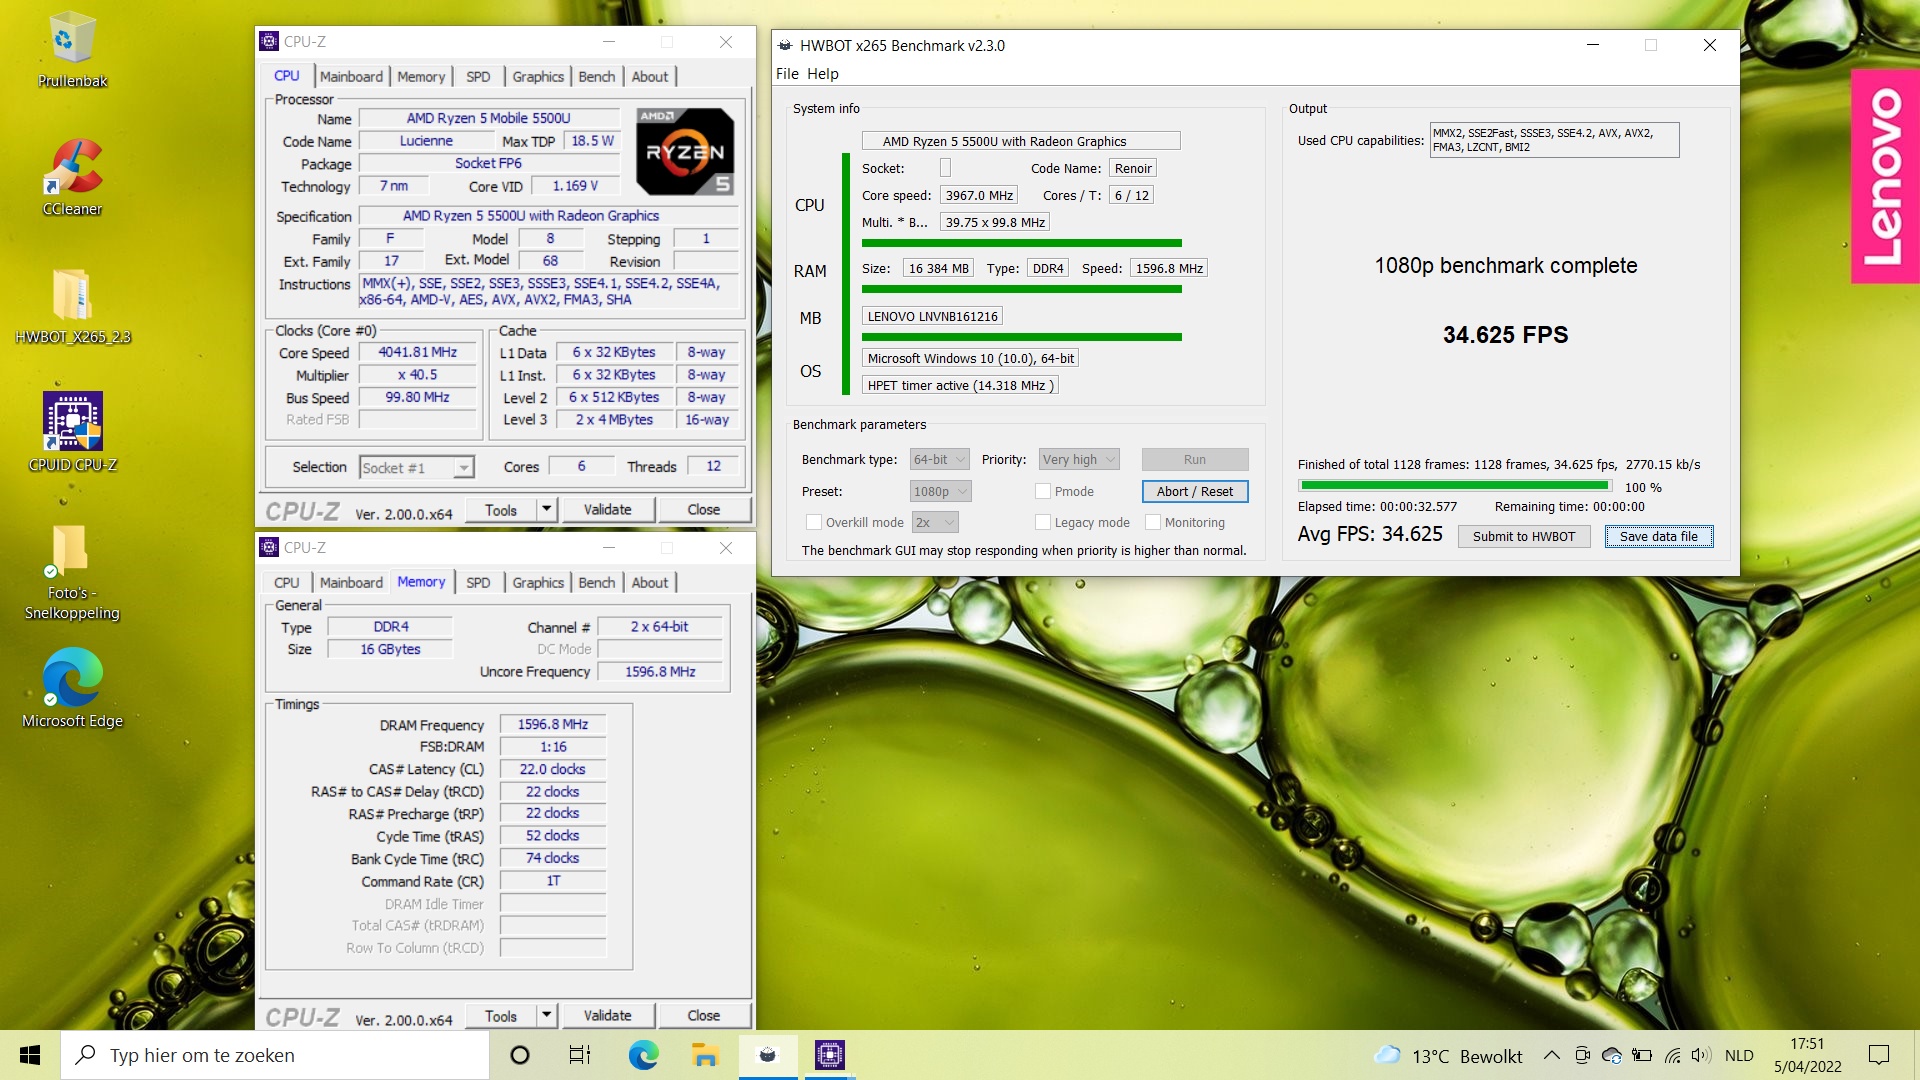Screen dimensions: 1920x1080
Task: Expand Tools arrow in upper CPU-Z window
Action: [546, 509]
